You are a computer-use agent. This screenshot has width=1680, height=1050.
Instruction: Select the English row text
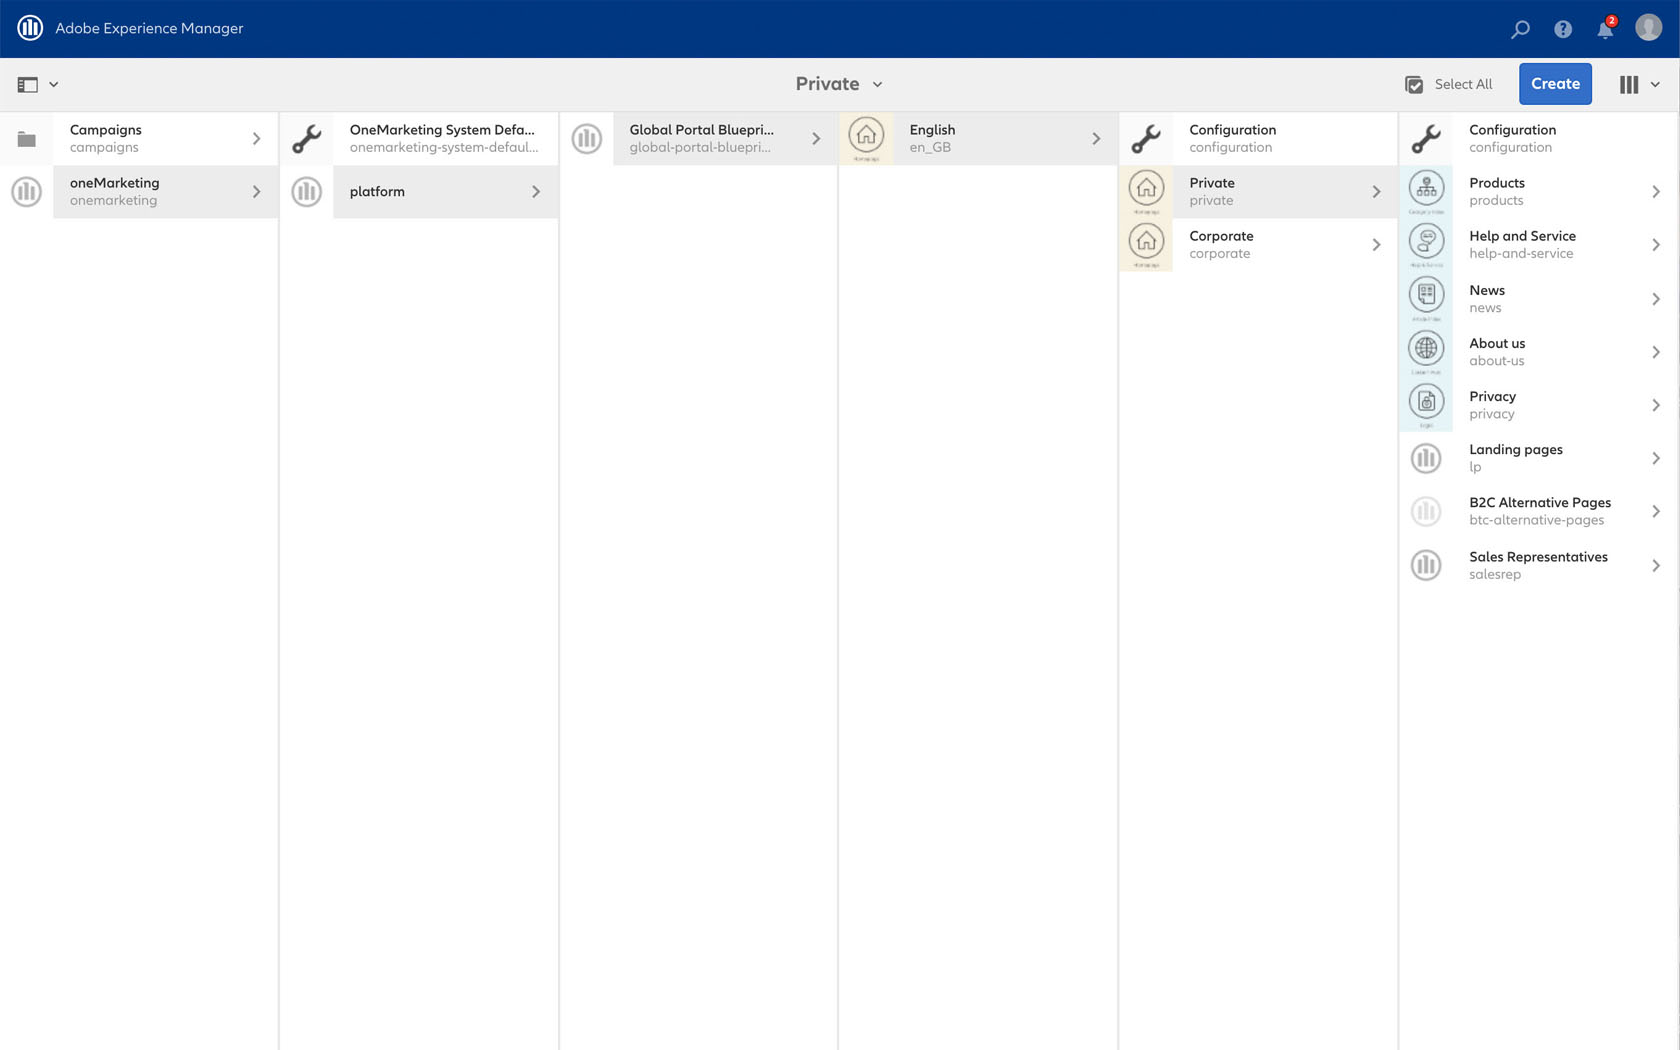click(x=932, y=139)
